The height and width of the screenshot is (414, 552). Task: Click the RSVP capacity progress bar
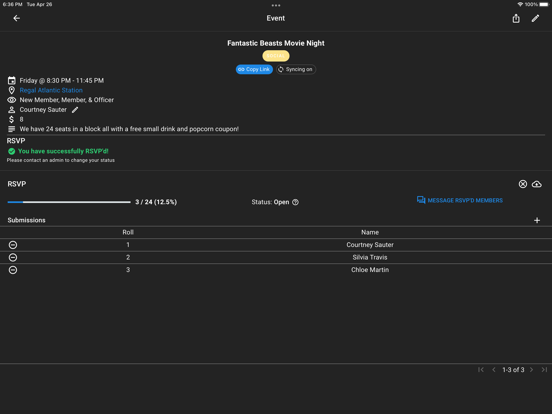click(69, 202)
